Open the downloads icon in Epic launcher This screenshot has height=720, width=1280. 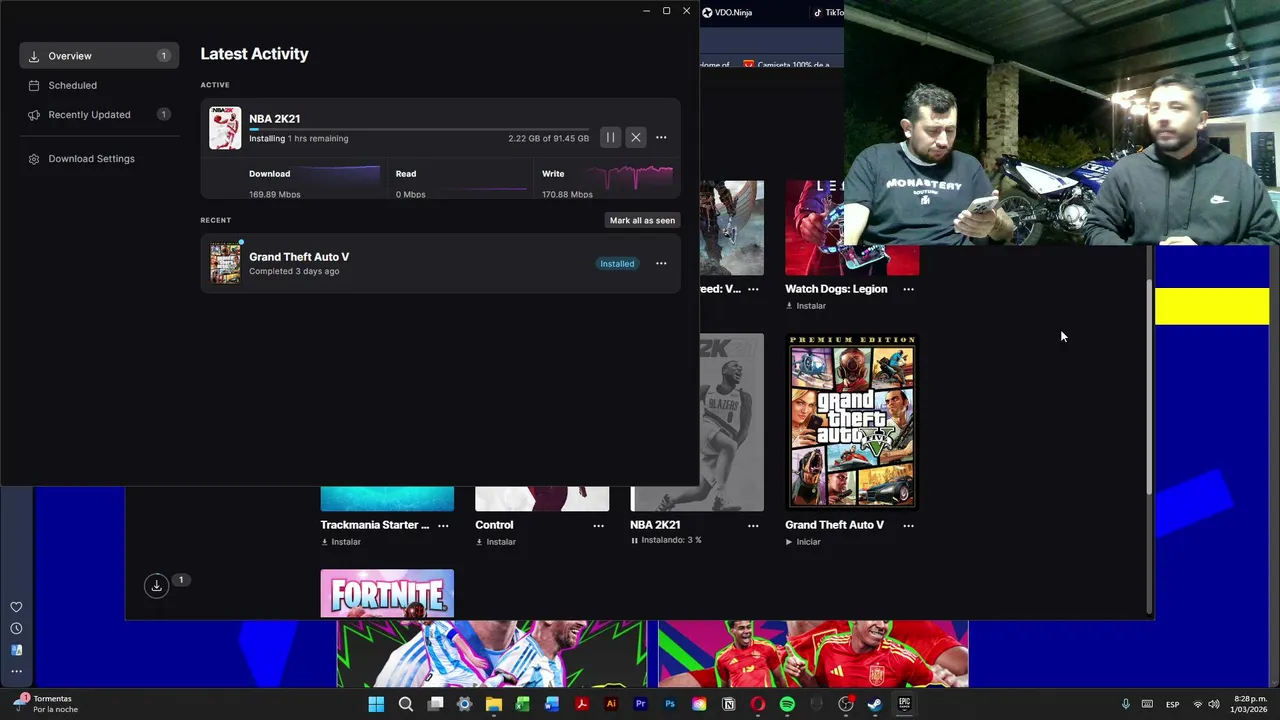pos(156,586)
